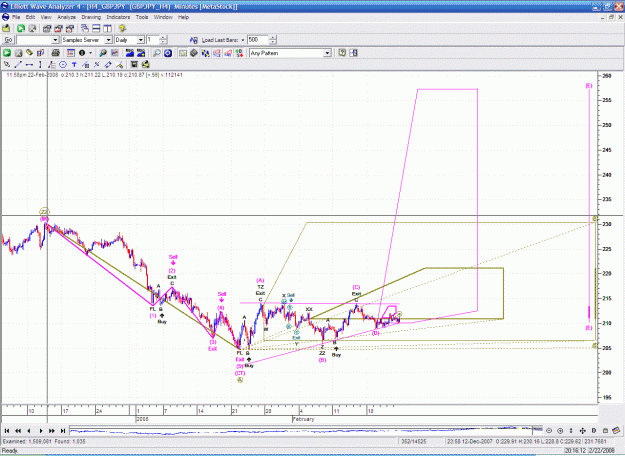This screenshot has height=456, width=625.
Task: Select the pointer arrow drawing tool
Action: 7,64
